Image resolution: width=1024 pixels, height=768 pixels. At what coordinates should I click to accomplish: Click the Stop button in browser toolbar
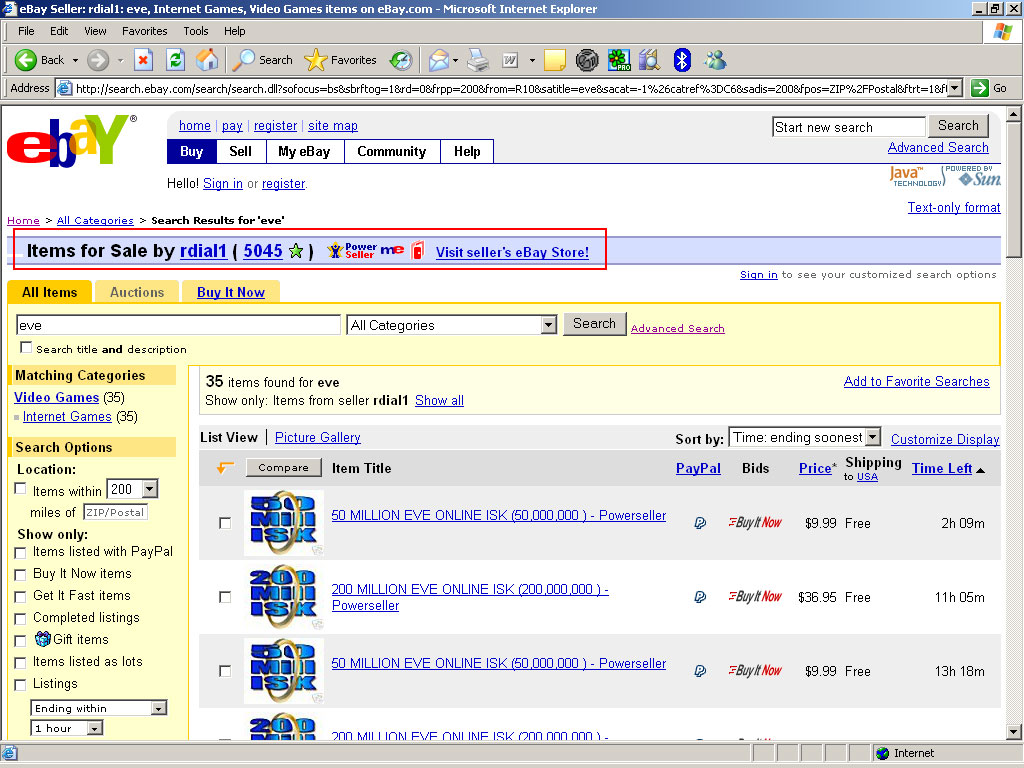point(143,60)
